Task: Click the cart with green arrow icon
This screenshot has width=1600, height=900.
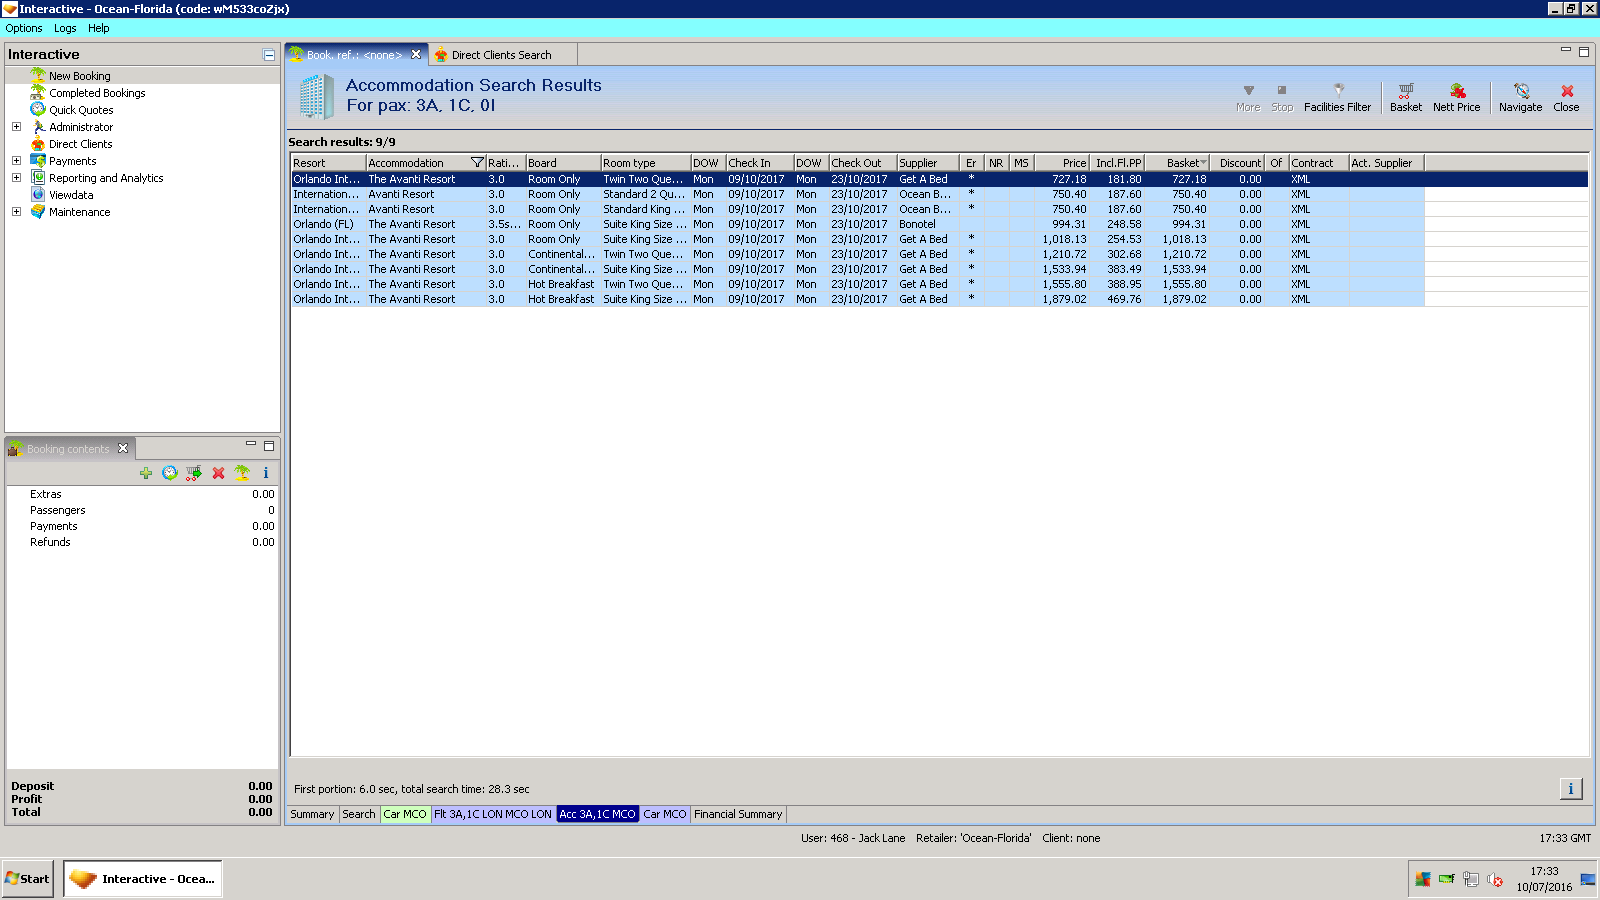Action: click(x=194, y=473)
